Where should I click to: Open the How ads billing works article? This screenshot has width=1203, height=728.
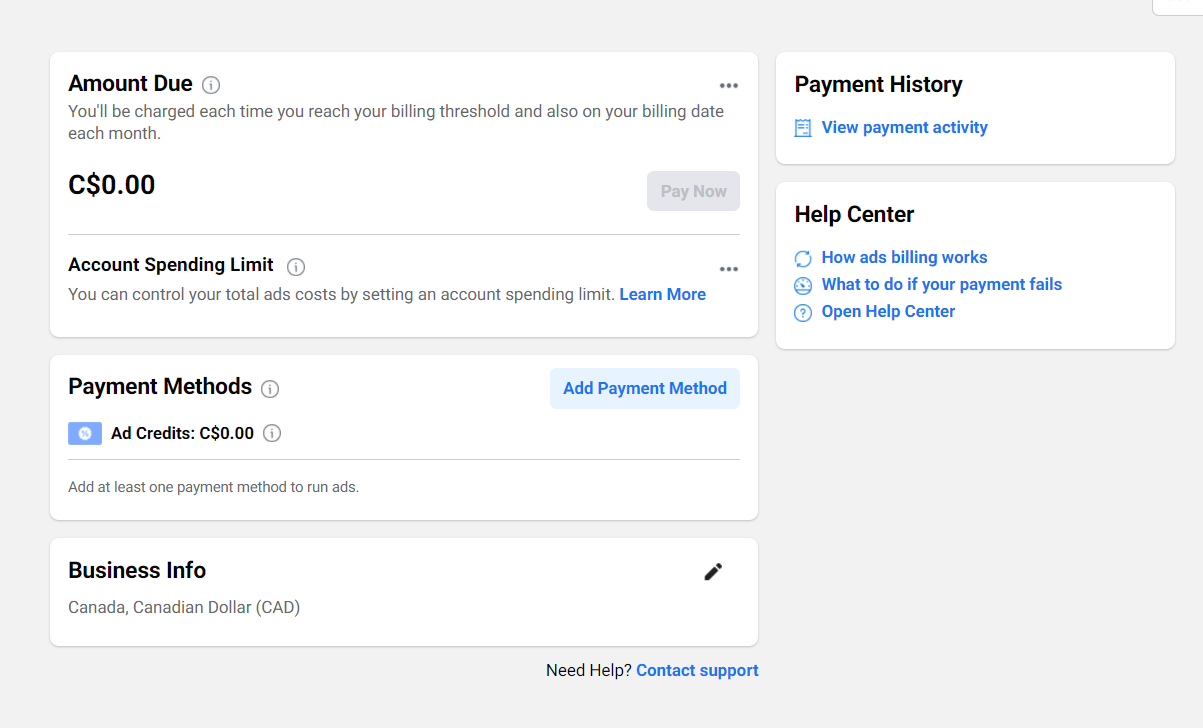click(904, 257)
